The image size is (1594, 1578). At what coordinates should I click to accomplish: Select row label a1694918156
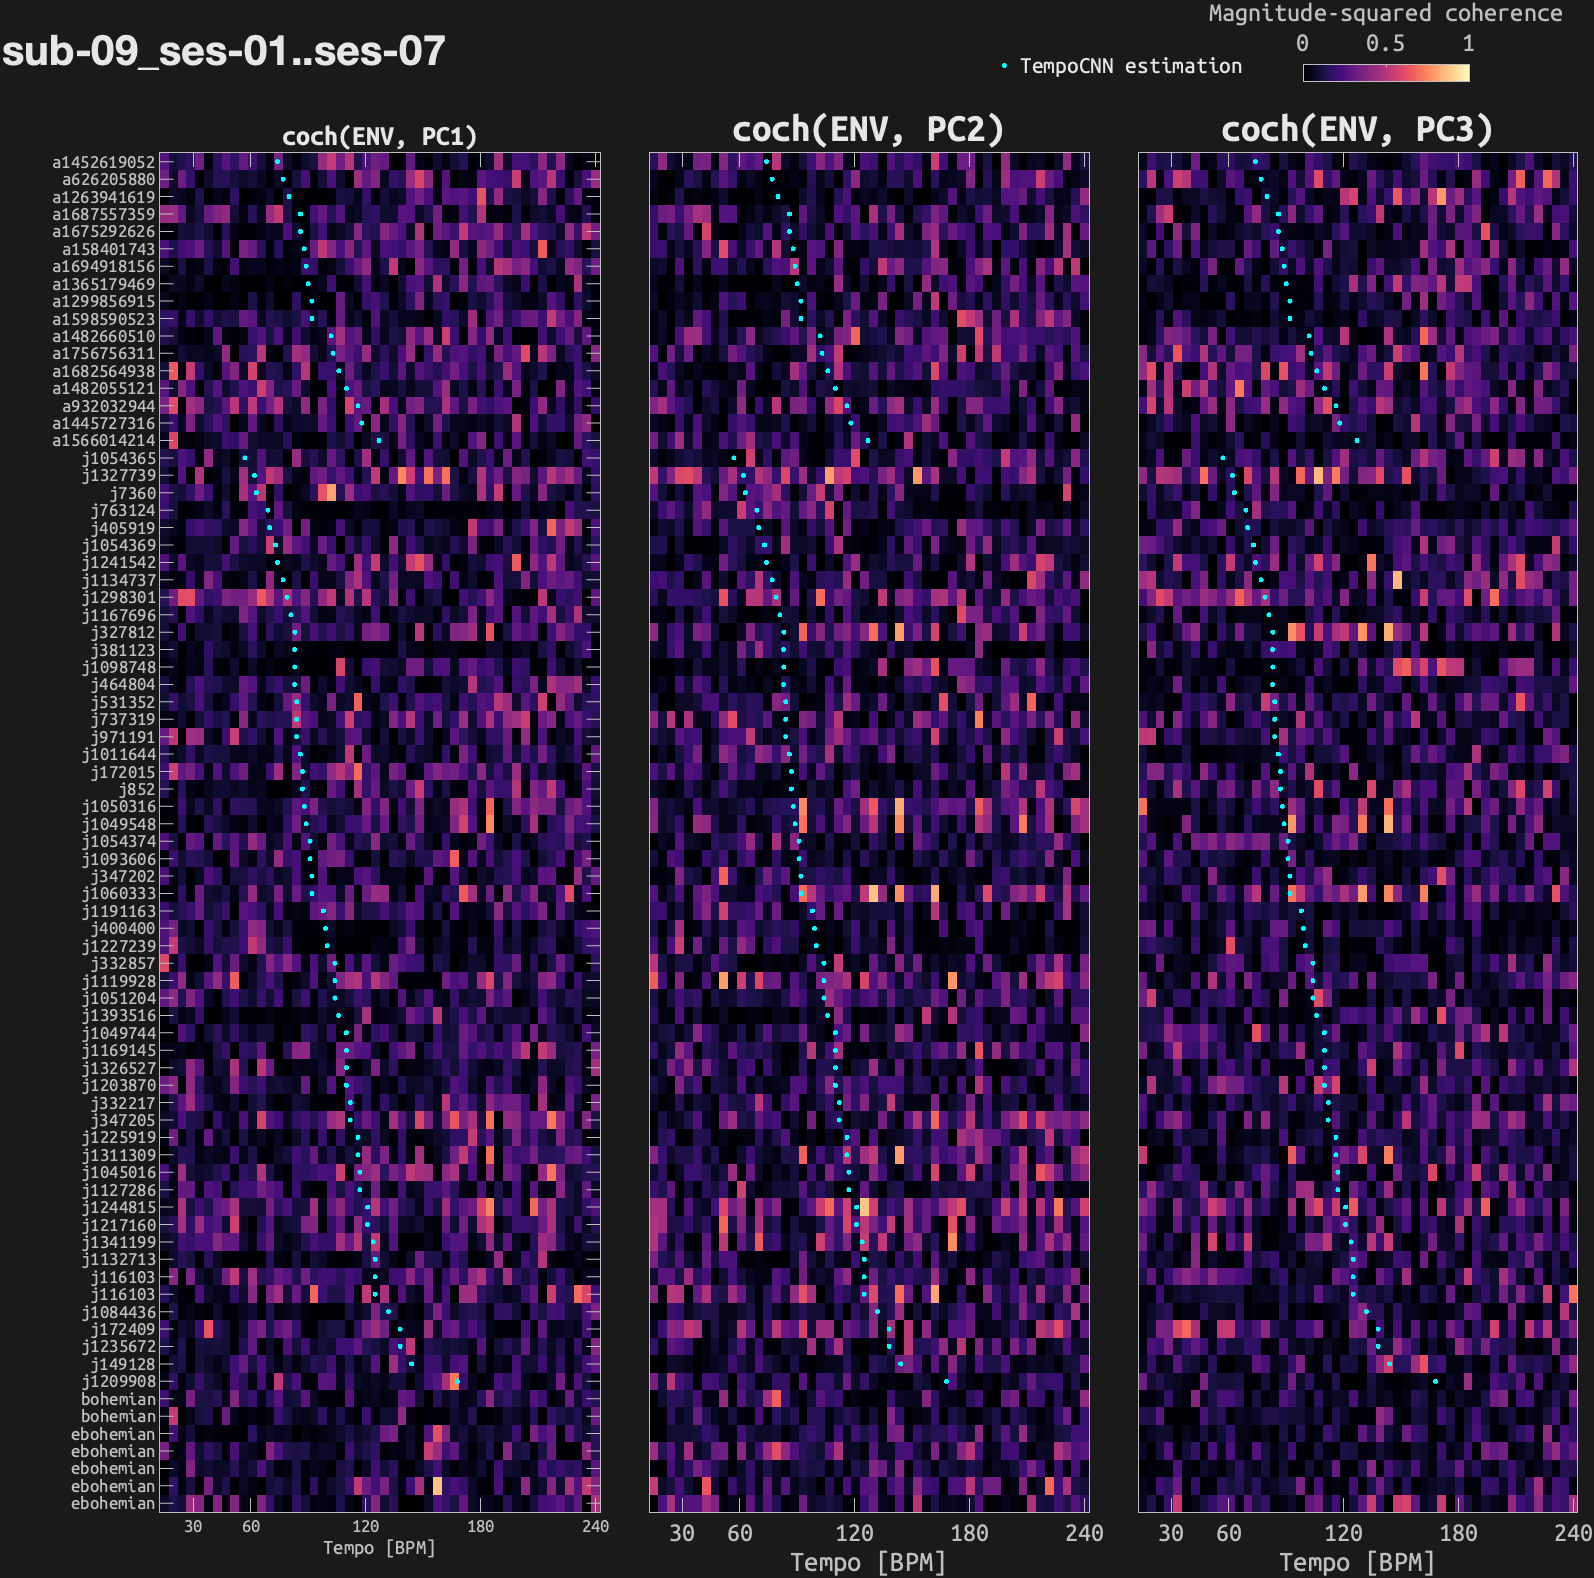click(104, 266)
